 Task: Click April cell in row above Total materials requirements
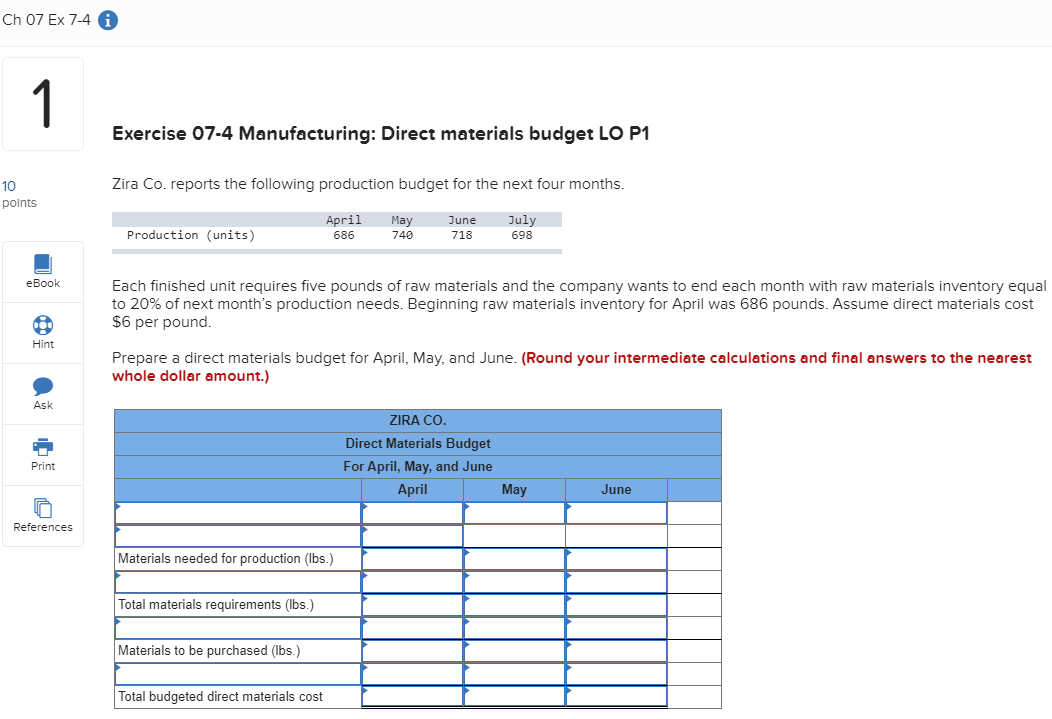point(413,582)
